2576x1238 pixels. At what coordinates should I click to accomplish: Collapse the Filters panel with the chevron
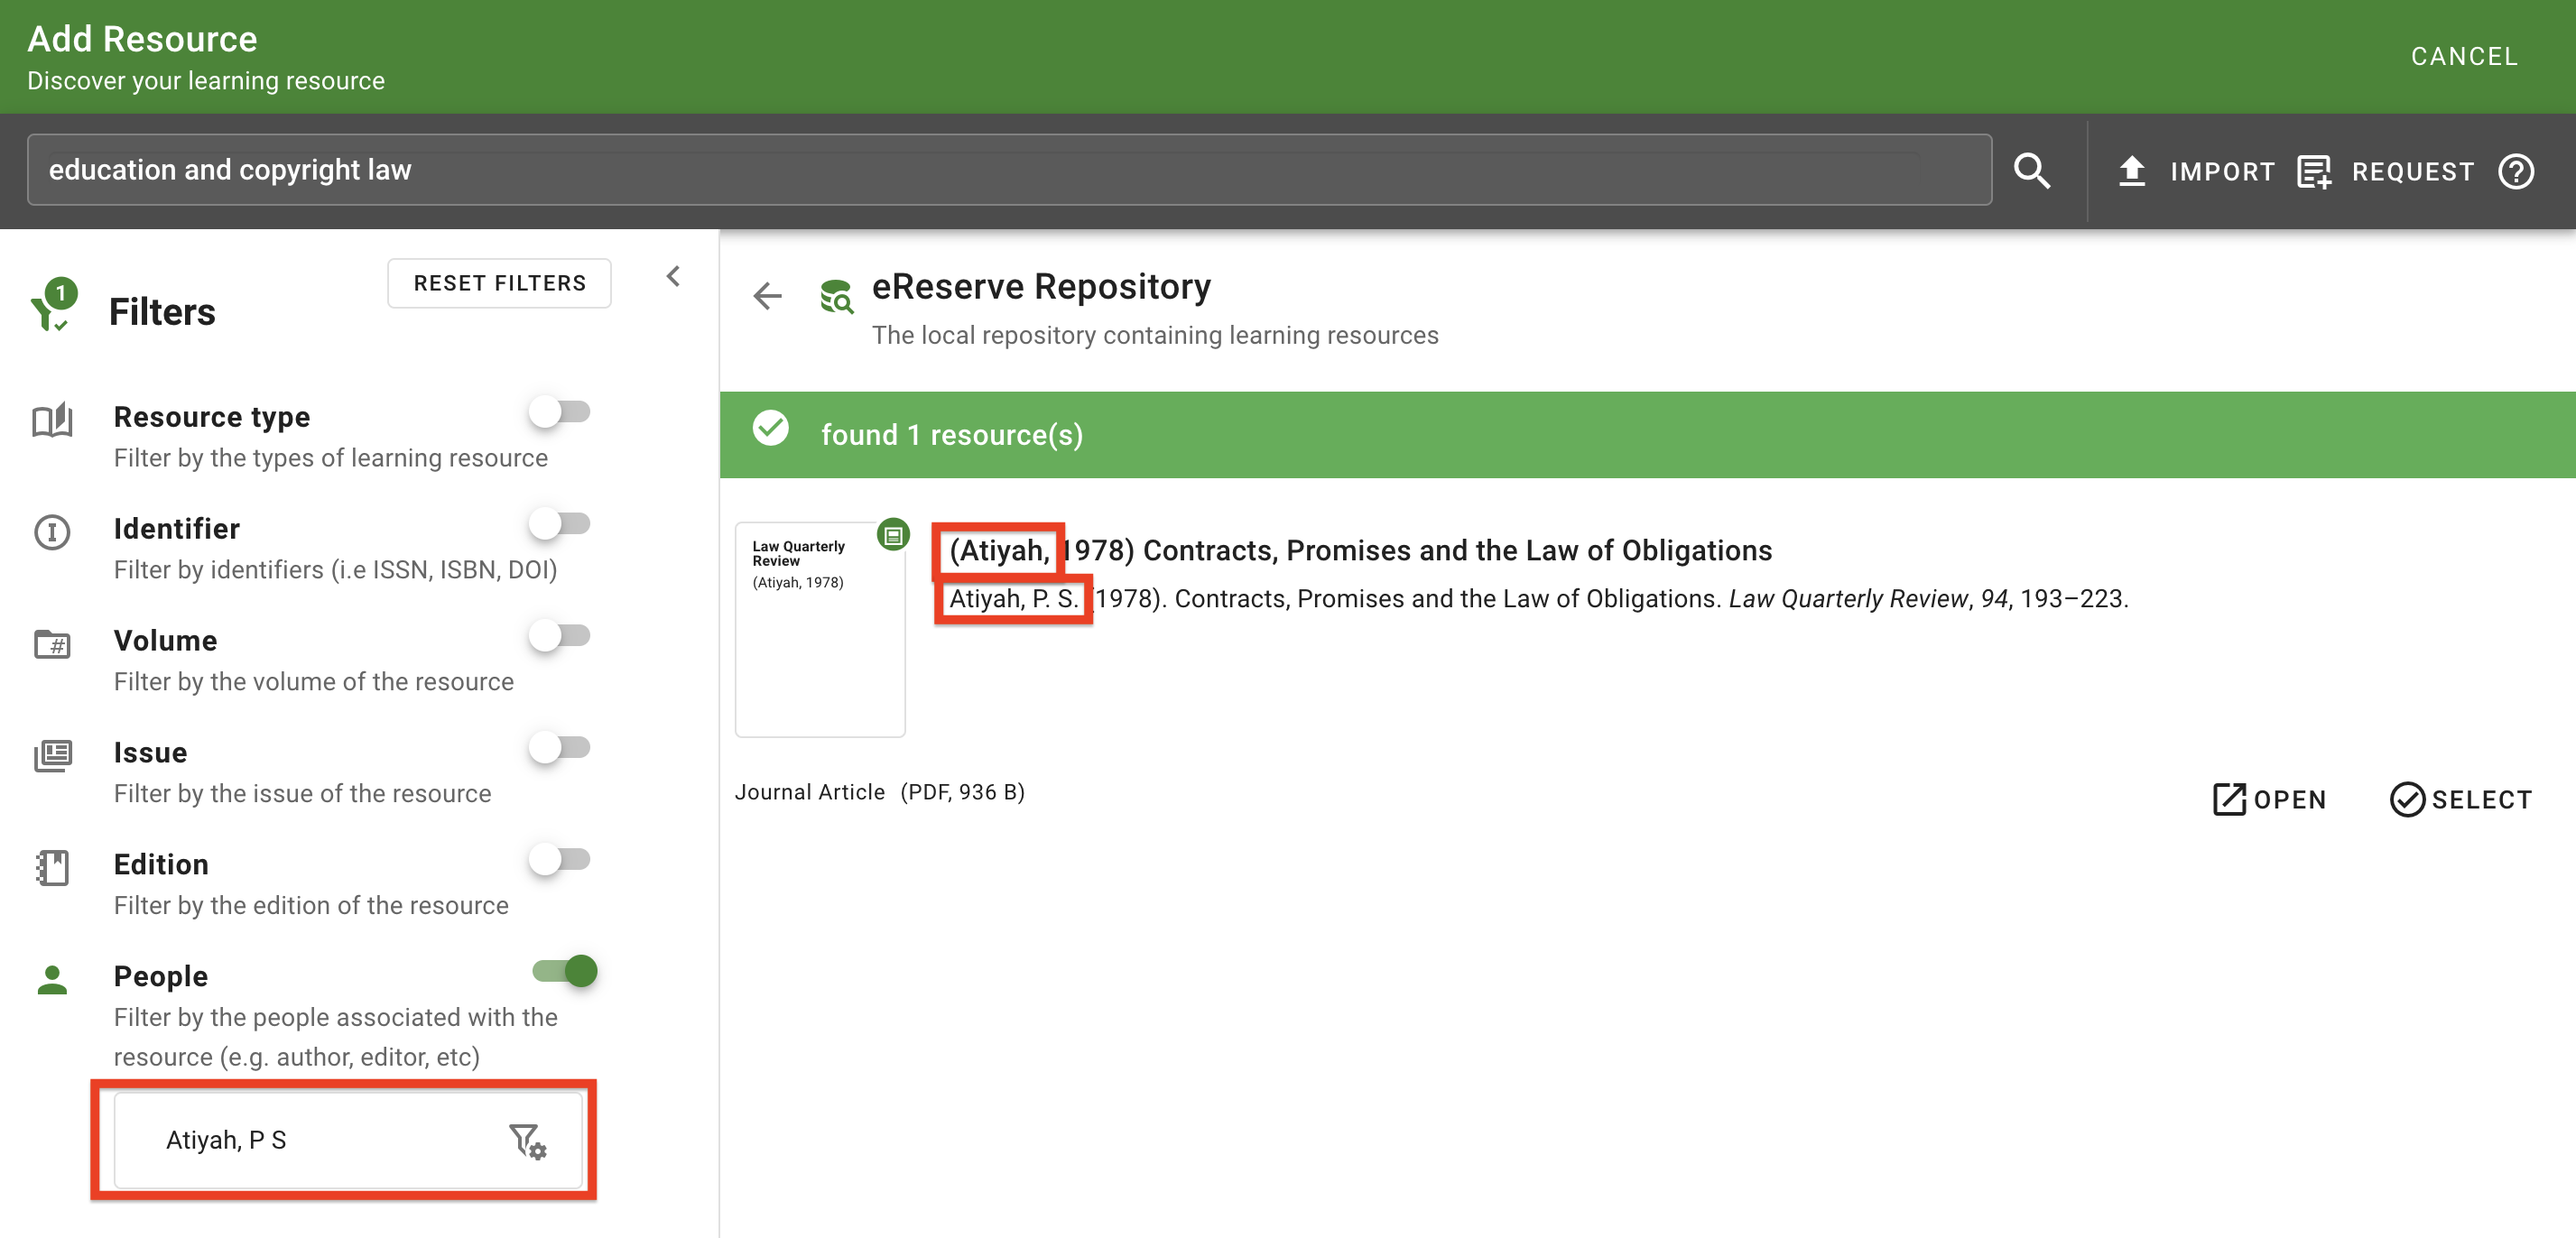(x=674, y=276)
